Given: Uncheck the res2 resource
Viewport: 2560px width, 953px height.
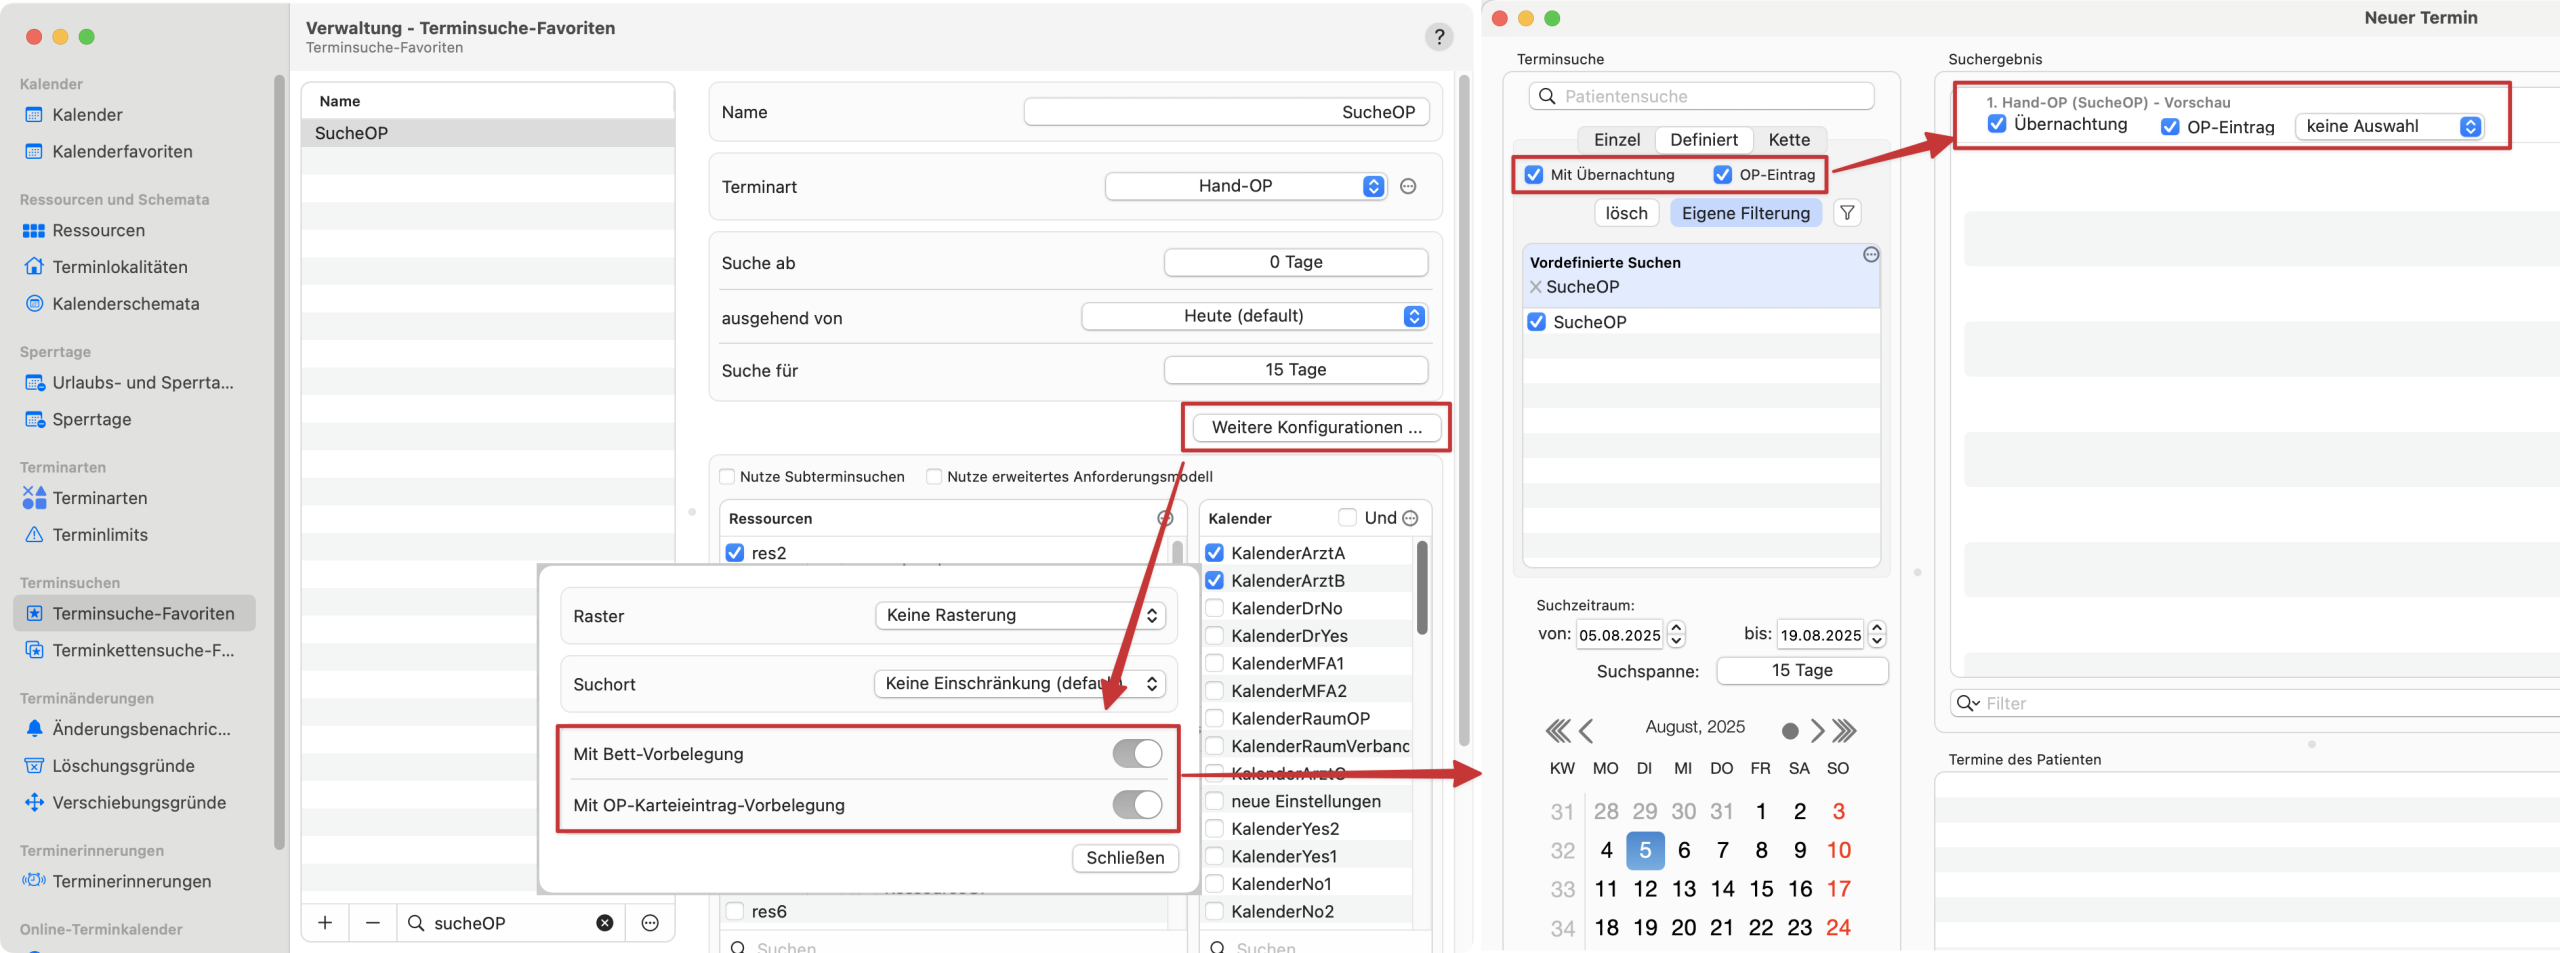Looking at the screenshot, I should click(x=735, y=553).
